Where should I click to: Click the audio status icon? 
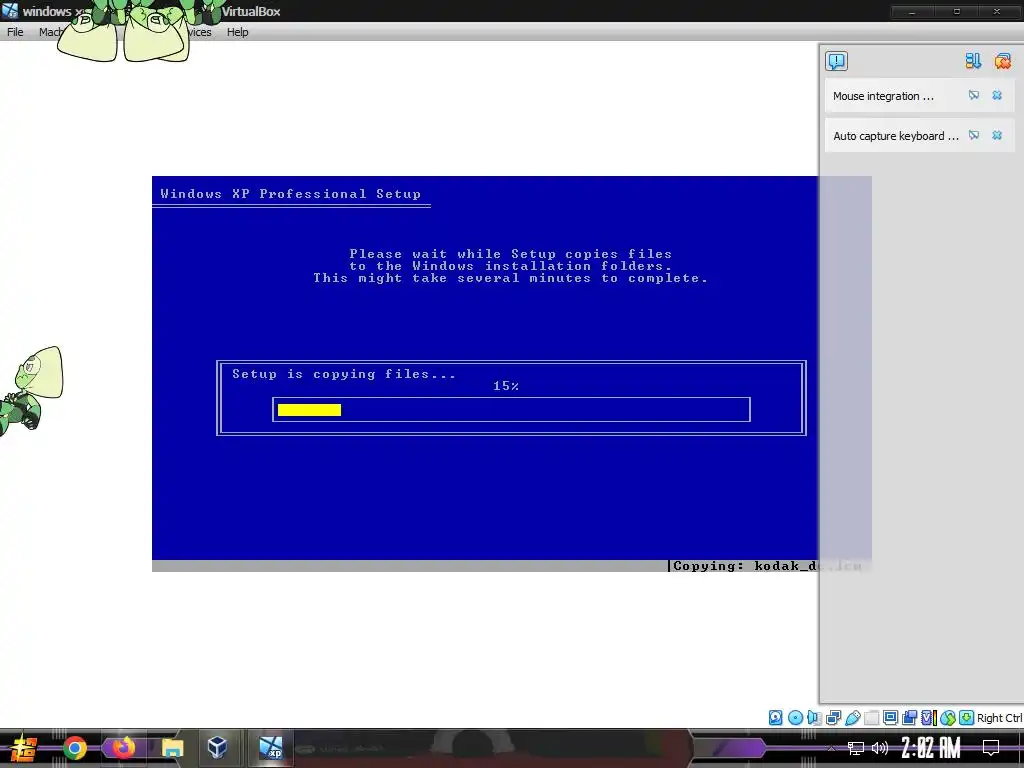[814, 718]
